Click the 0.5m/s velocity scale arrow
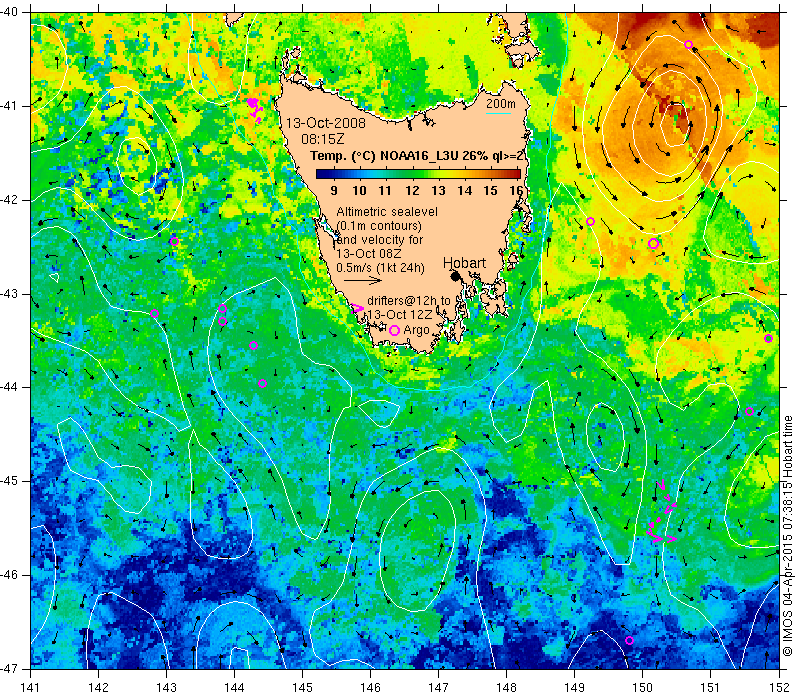 click(x=363, y=280)
